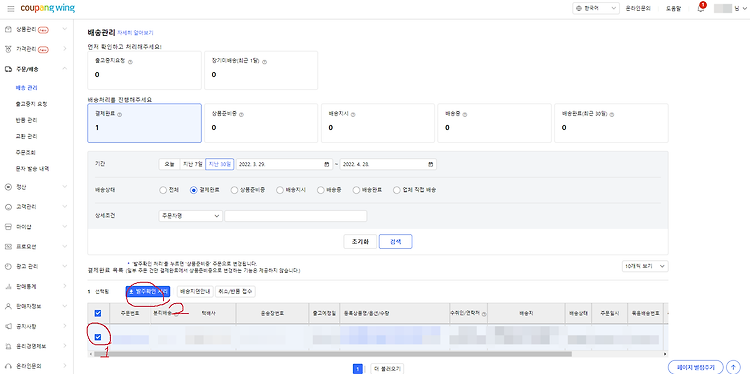Open the hamburger menu next to Coupang Wing logo
The height and width of the screenshot is (374, 750).
coord(11,9)
